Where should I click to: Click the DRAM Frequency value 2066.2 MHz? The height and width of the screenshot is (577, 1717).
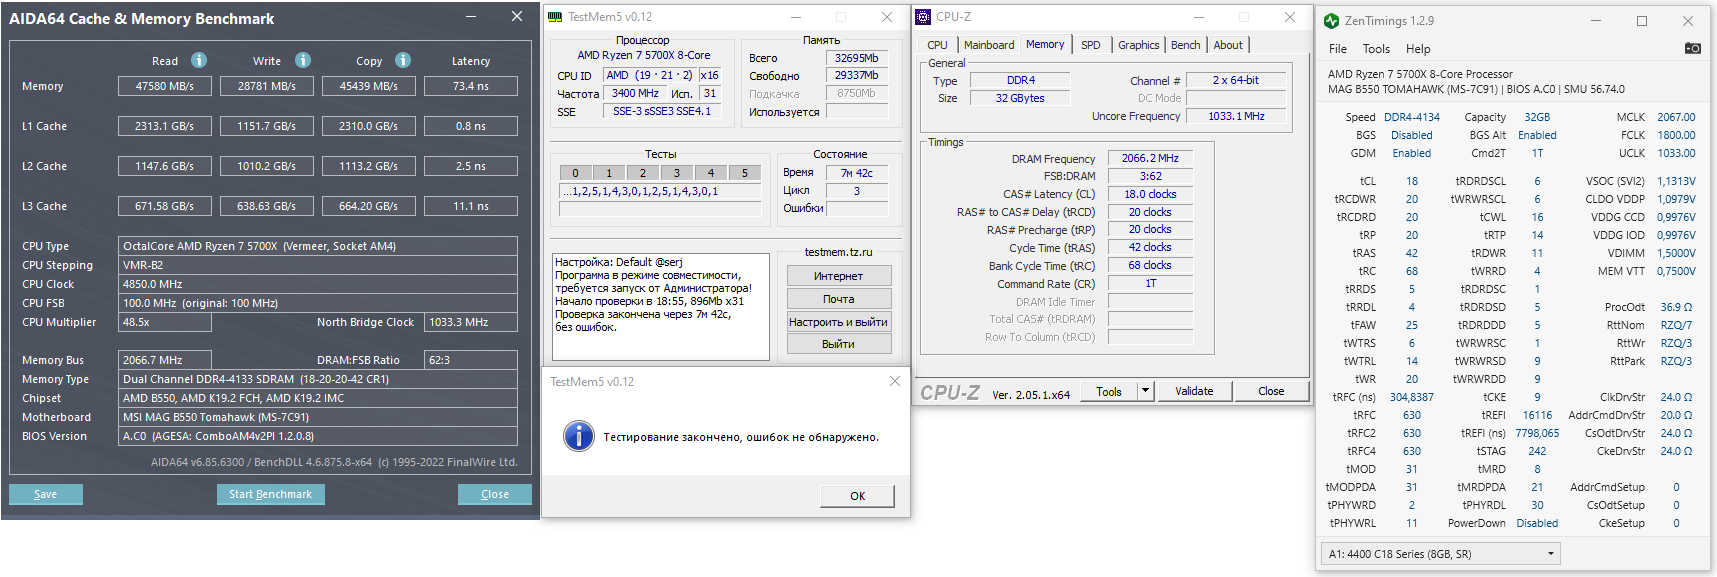coord(1150,158)
